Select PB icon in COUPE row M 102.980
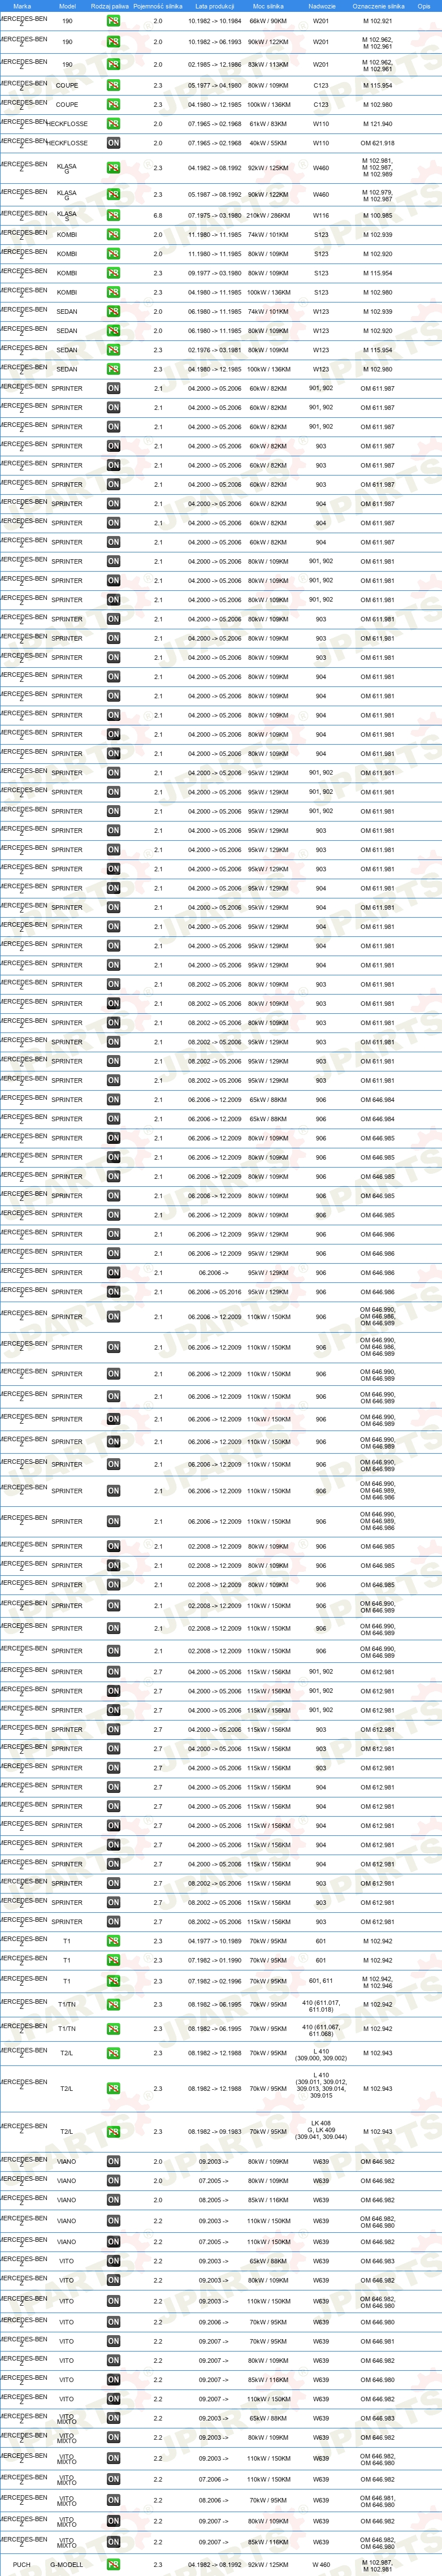 click(x=113, y=105)
